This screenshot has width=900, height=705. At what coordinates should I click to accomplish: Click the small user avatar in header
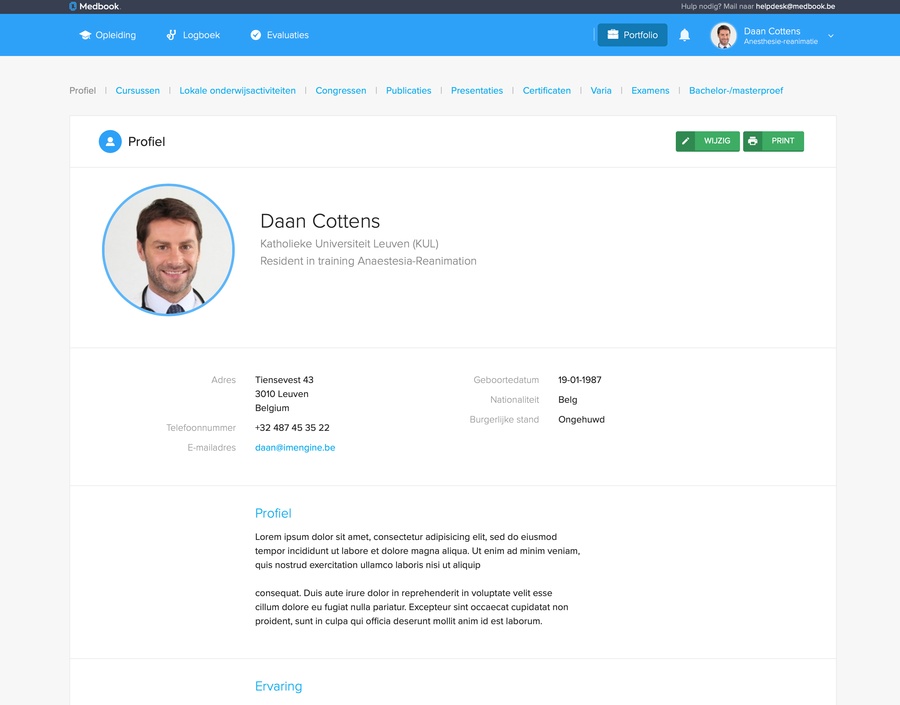tap(723, 36)
